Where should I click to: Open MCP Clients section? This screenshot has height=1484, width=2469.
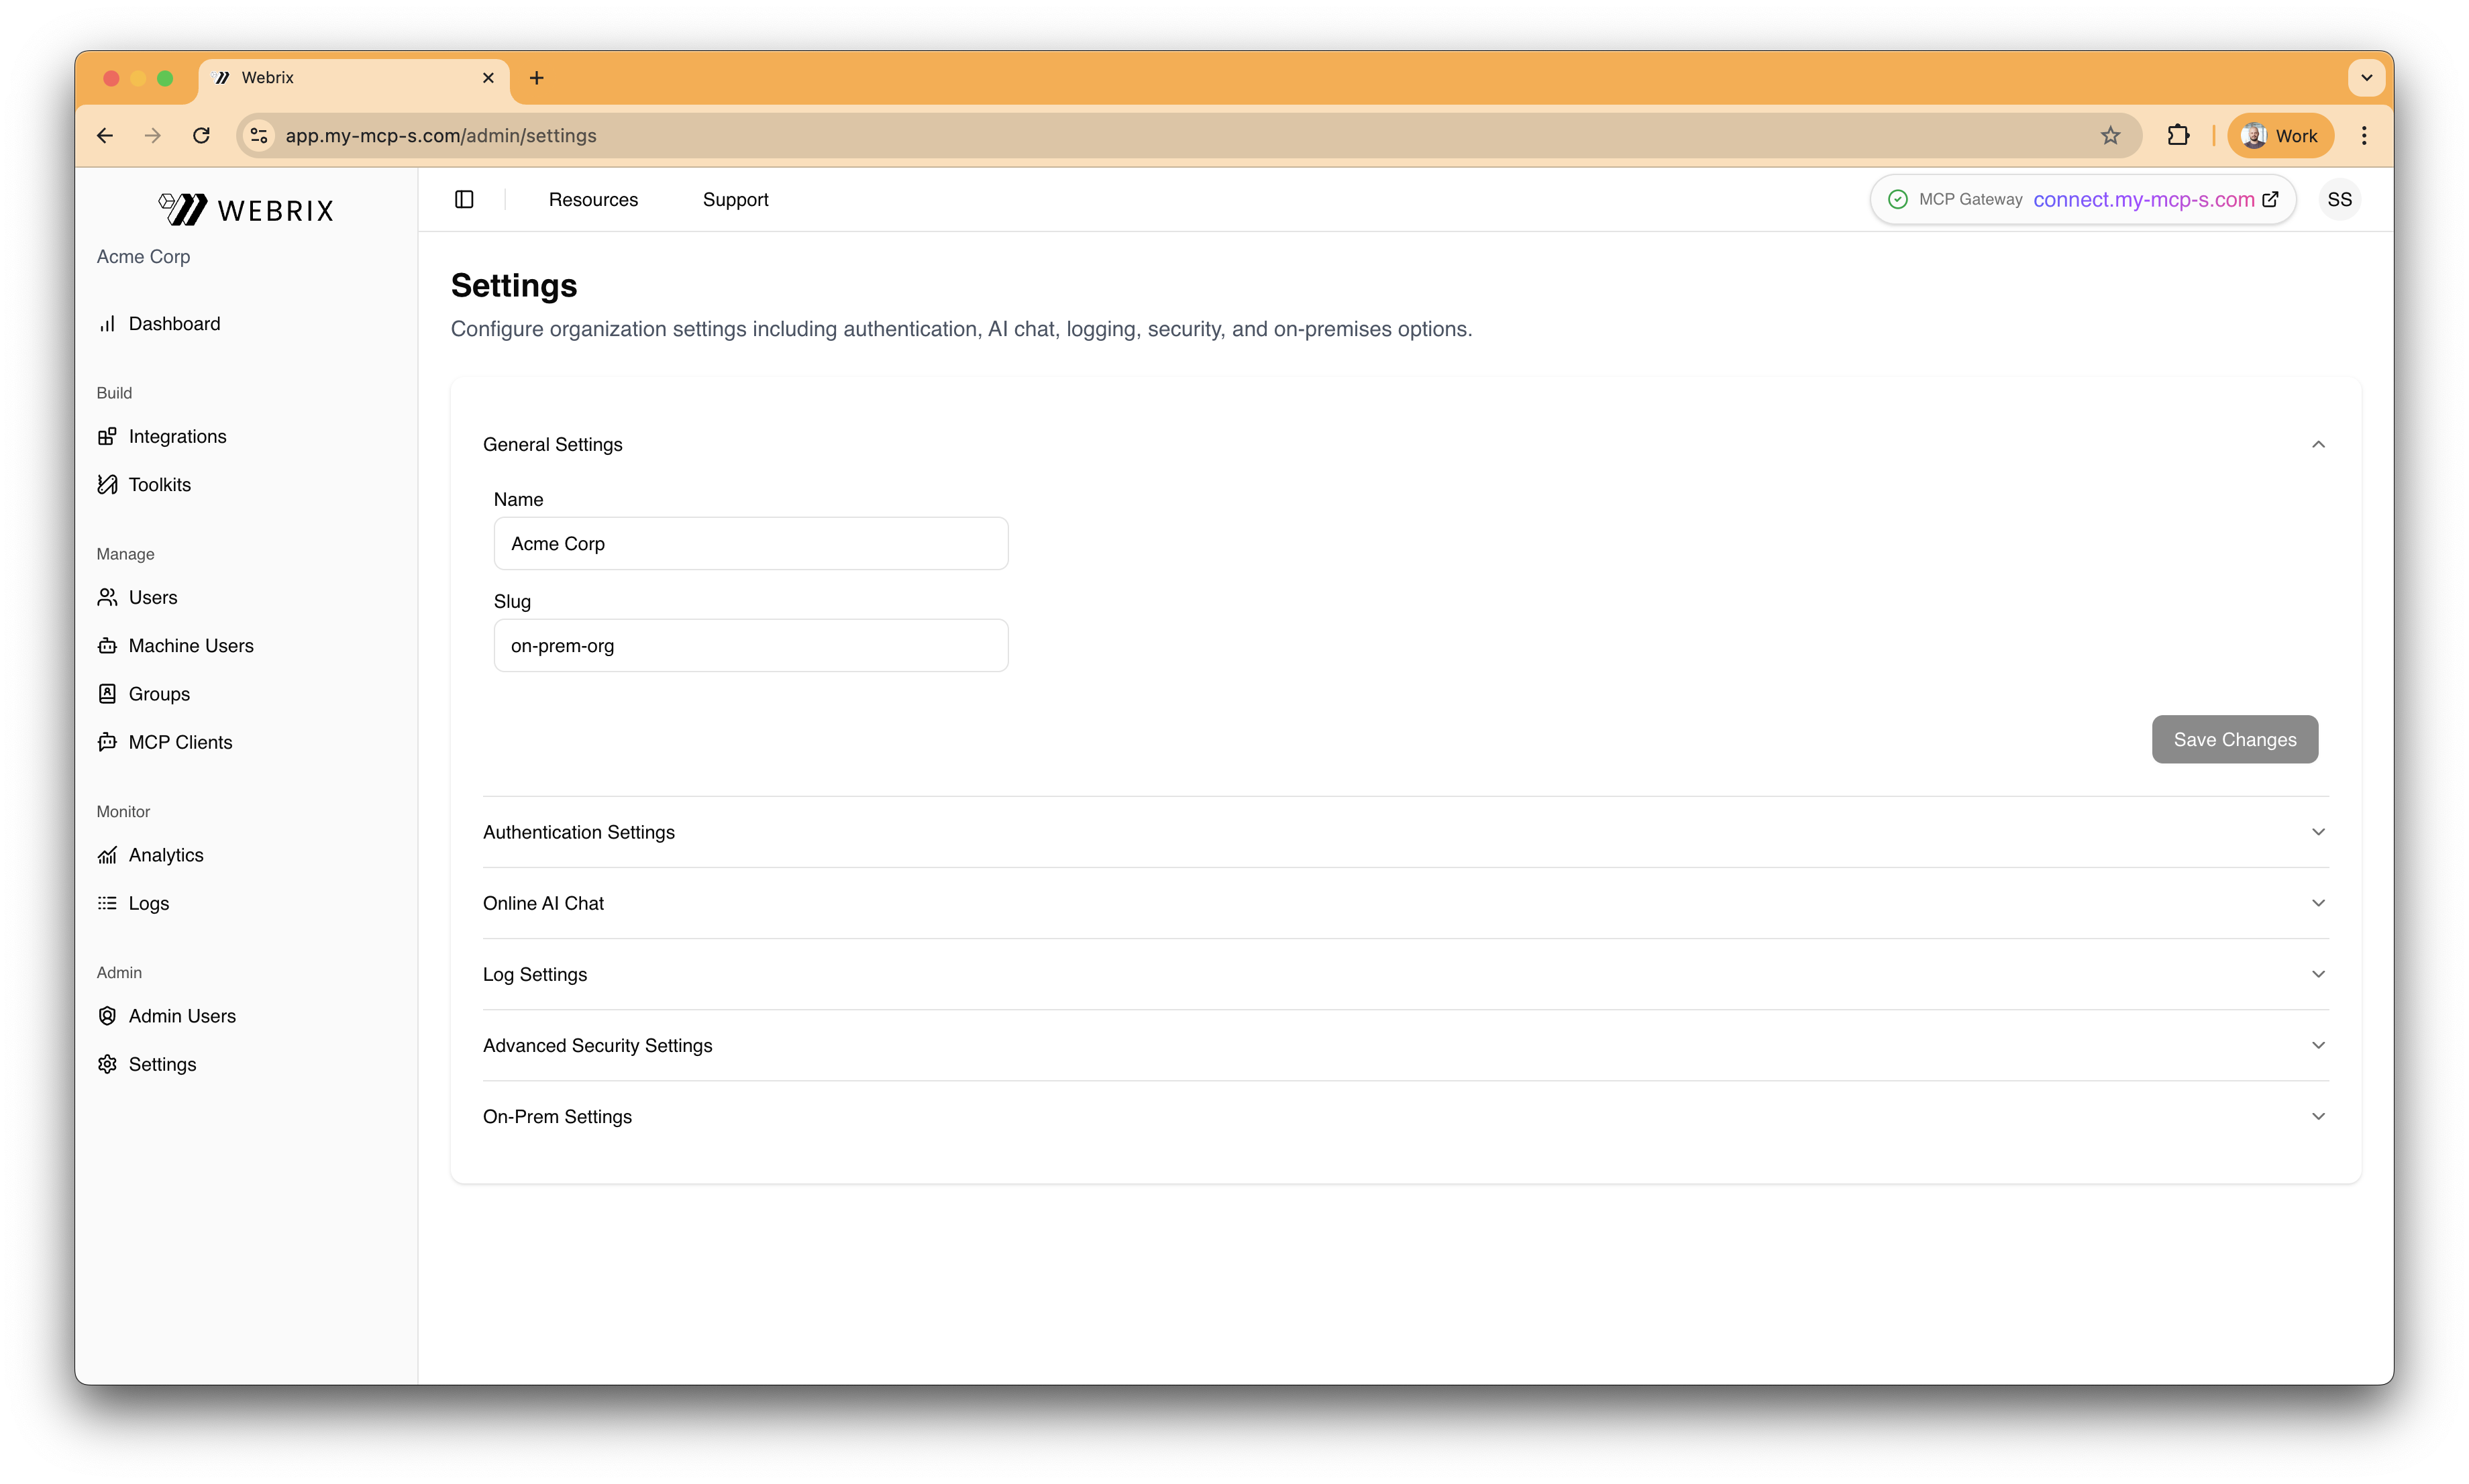click(x=180, y=742)
